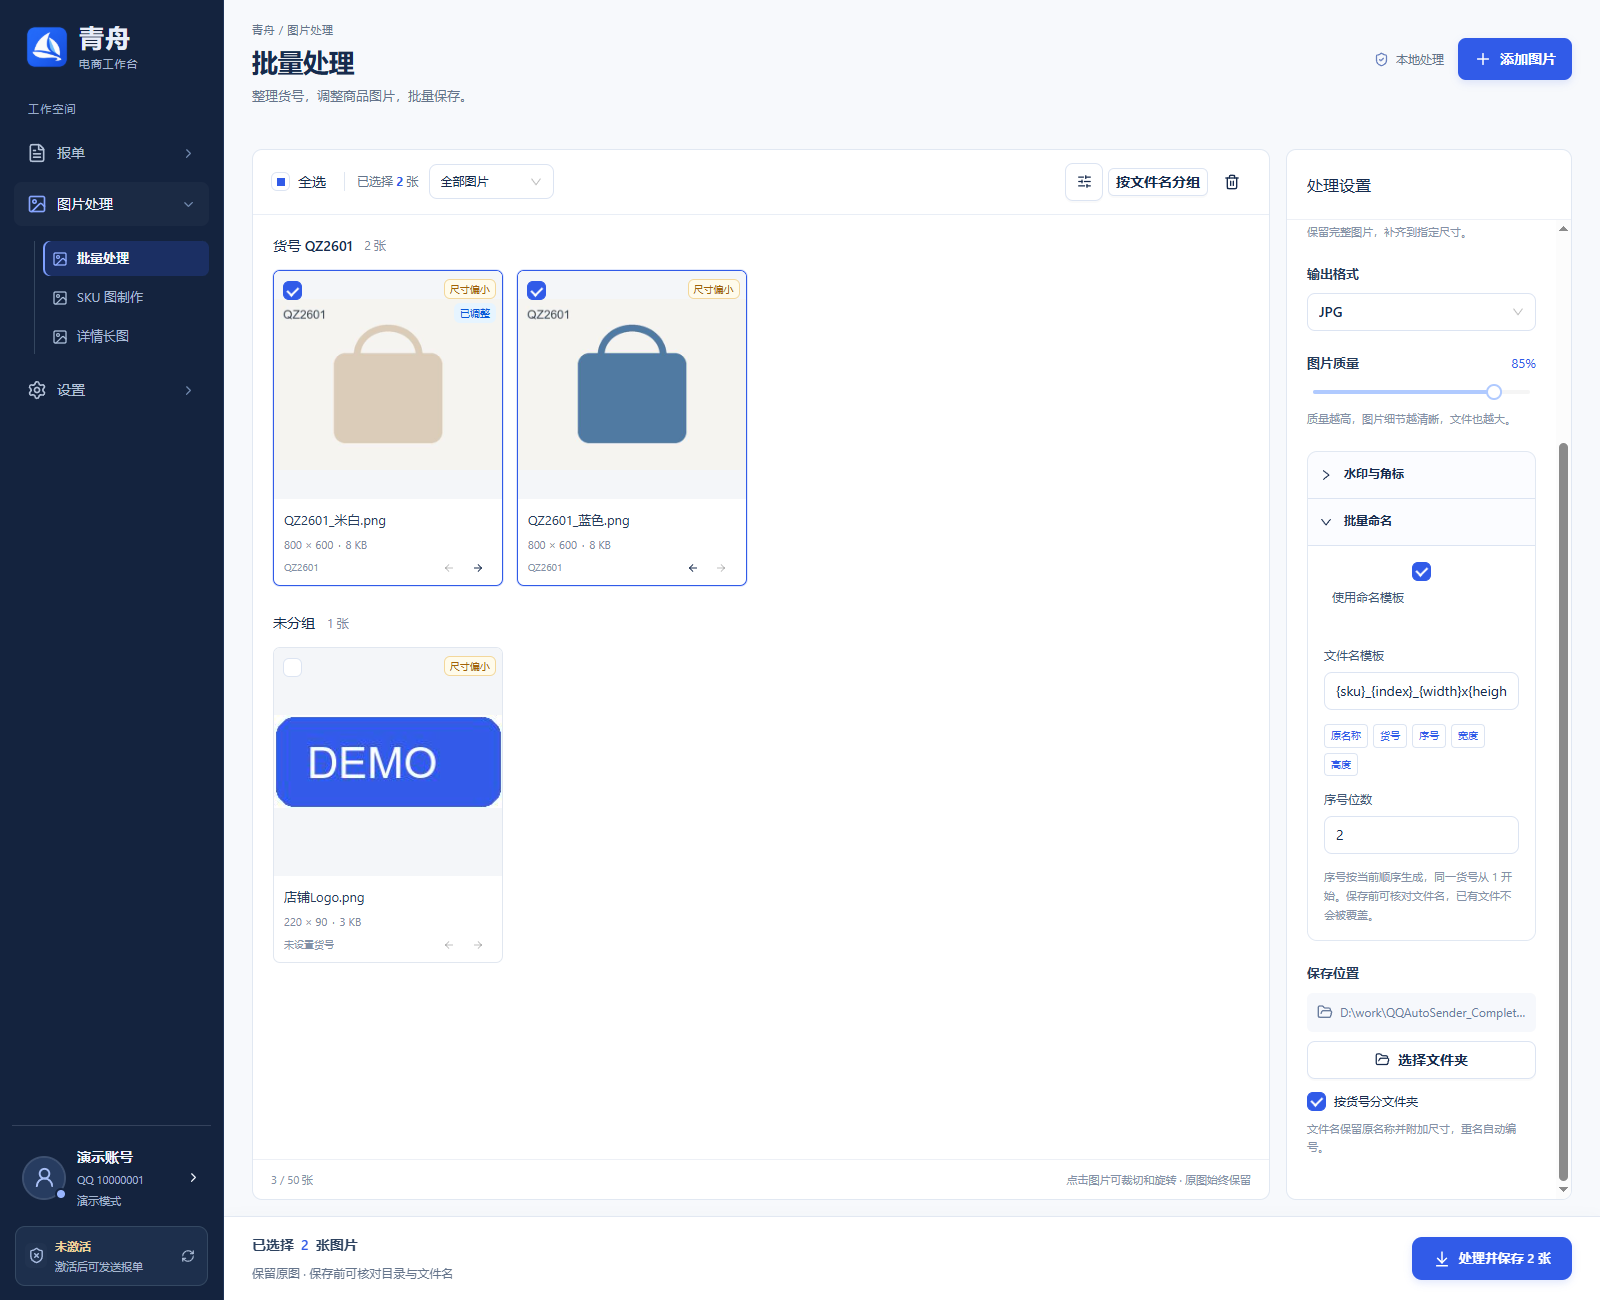This screenshot has width=1600, height=1300.
Task: Move 店铺Logo.png right with arrow
Action: tap(478, 945)
